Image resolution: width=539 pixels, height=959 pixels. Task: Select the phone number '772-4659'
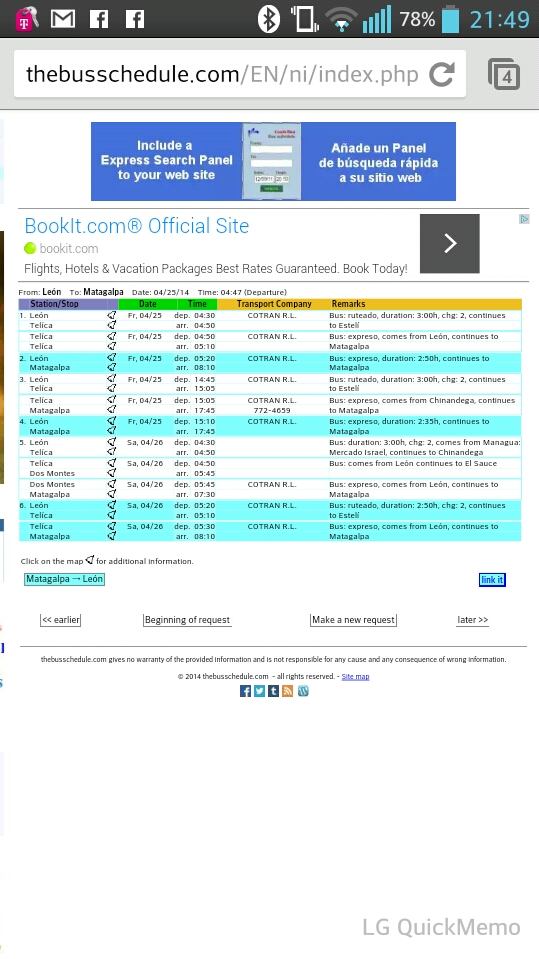(272, 410)
